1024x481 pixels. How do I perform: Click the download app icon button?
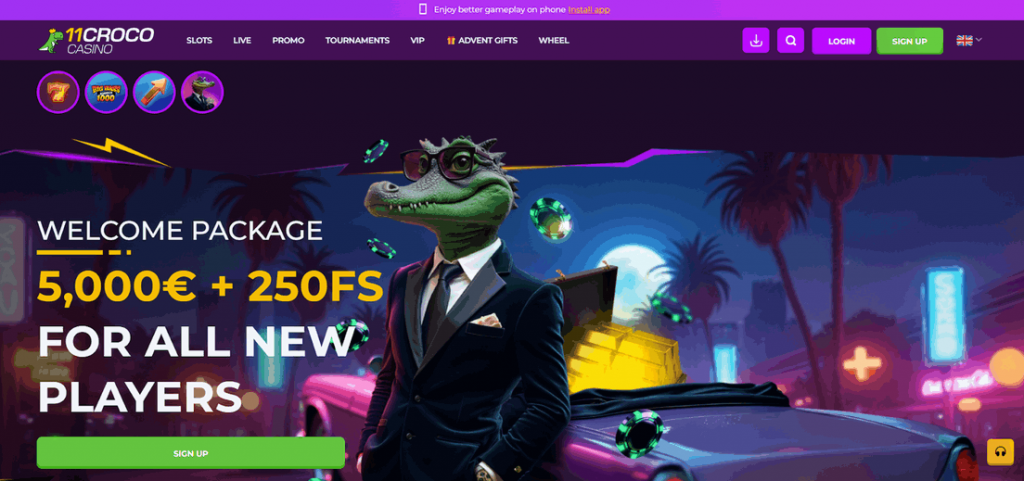coord(756,40)
